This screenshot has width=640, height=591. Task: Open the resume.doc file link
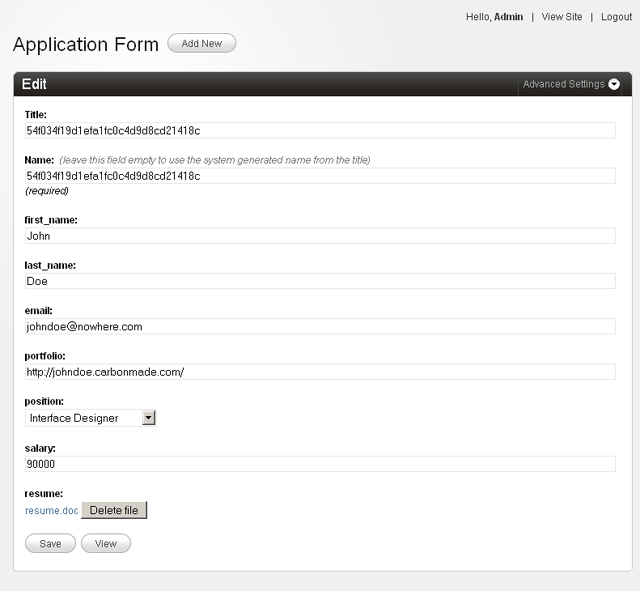point(51,510)
